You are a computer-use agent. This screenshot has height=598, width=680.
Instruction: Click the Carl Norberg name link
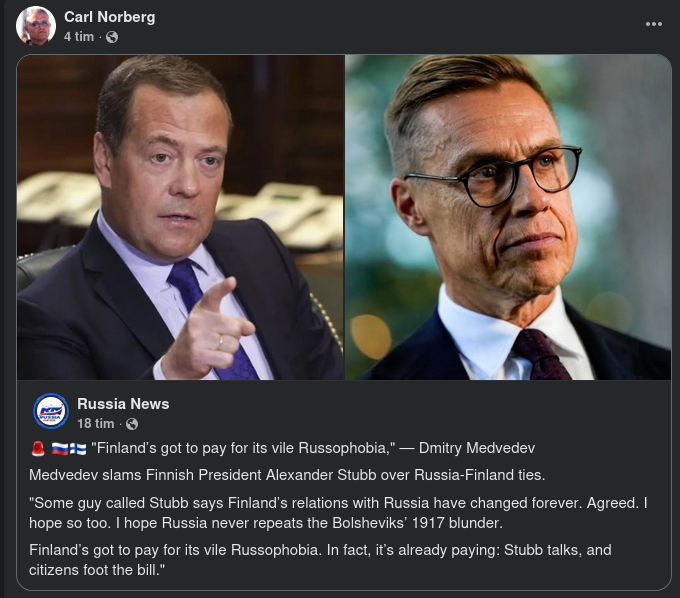(109, 17)
